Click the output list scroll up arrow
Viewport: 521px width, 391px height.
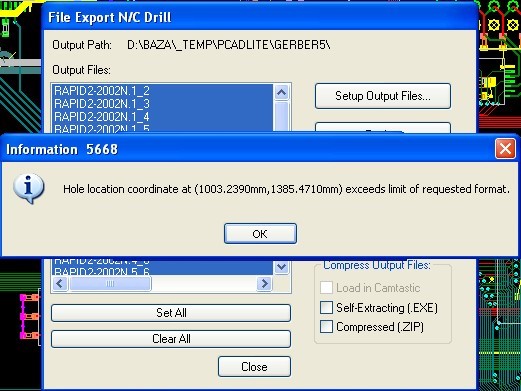pos(282,92)
